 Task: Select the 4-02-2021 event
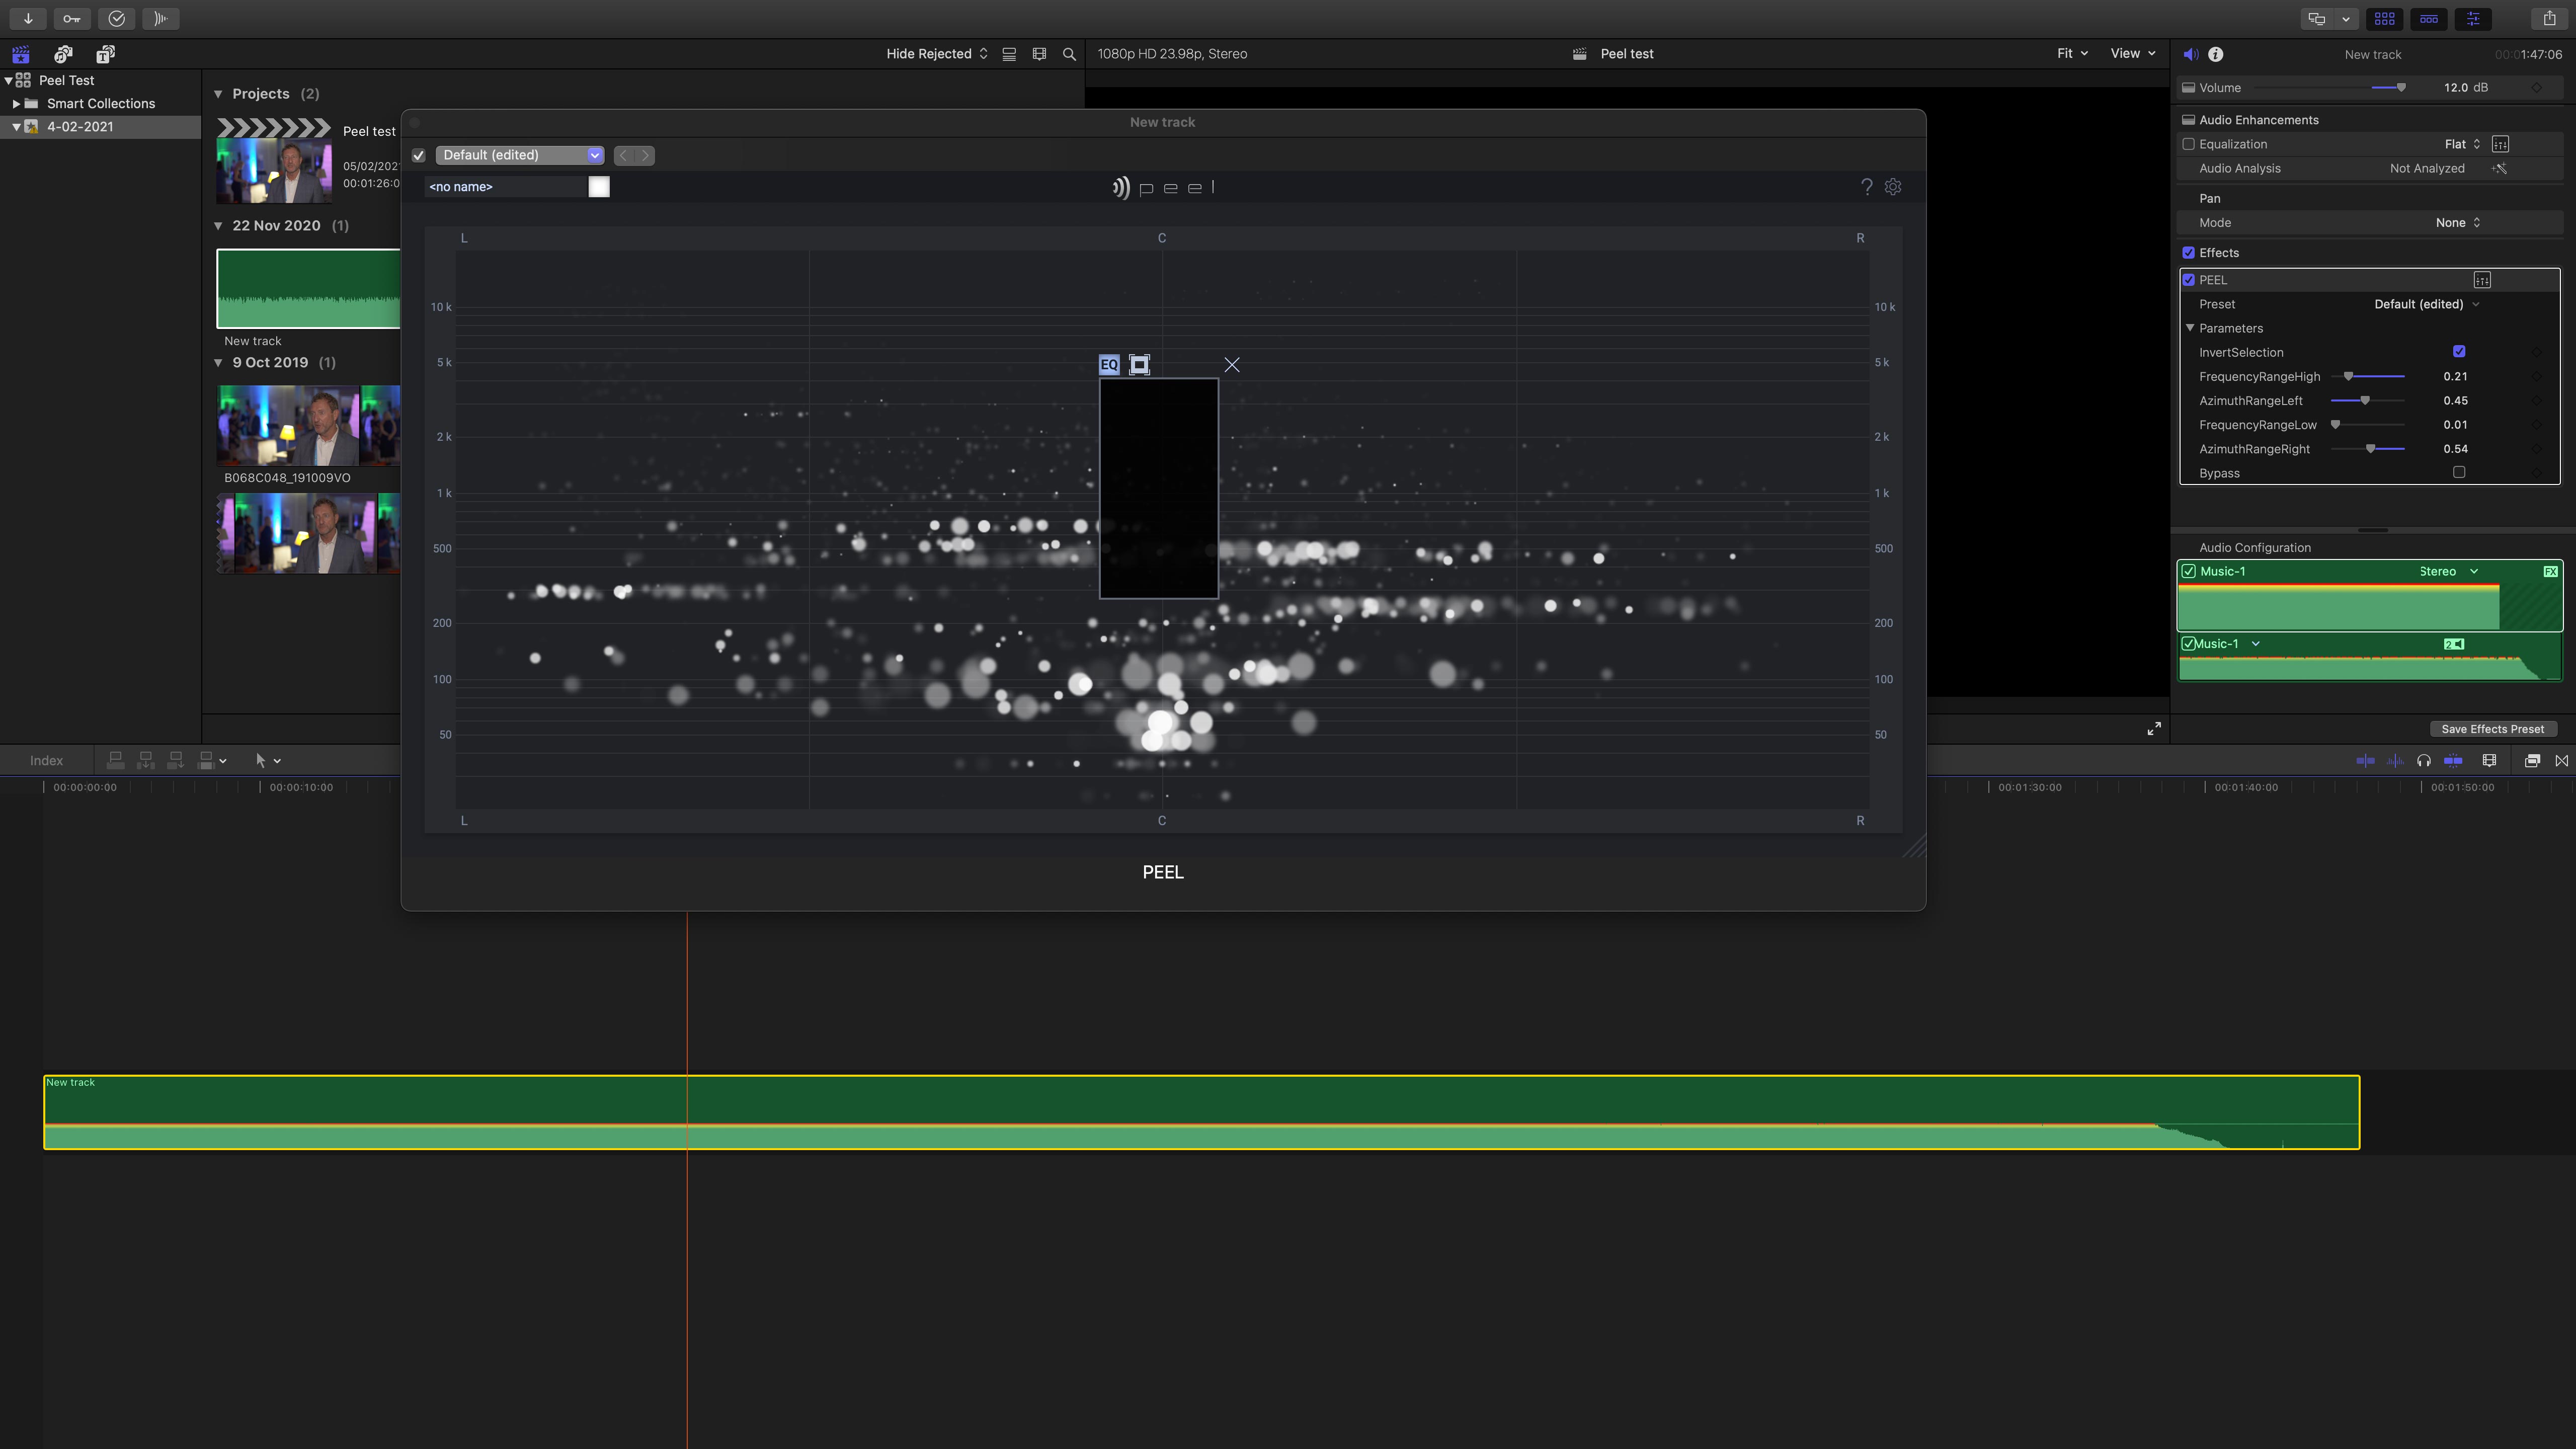click(80, 127)
